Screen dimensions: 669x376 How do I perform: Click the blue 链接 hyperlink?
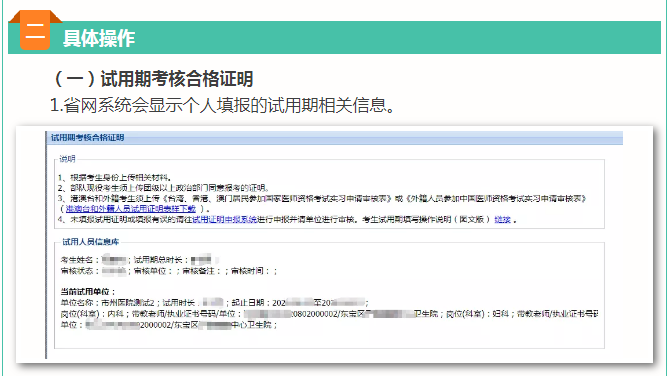(x=503, y=219)
